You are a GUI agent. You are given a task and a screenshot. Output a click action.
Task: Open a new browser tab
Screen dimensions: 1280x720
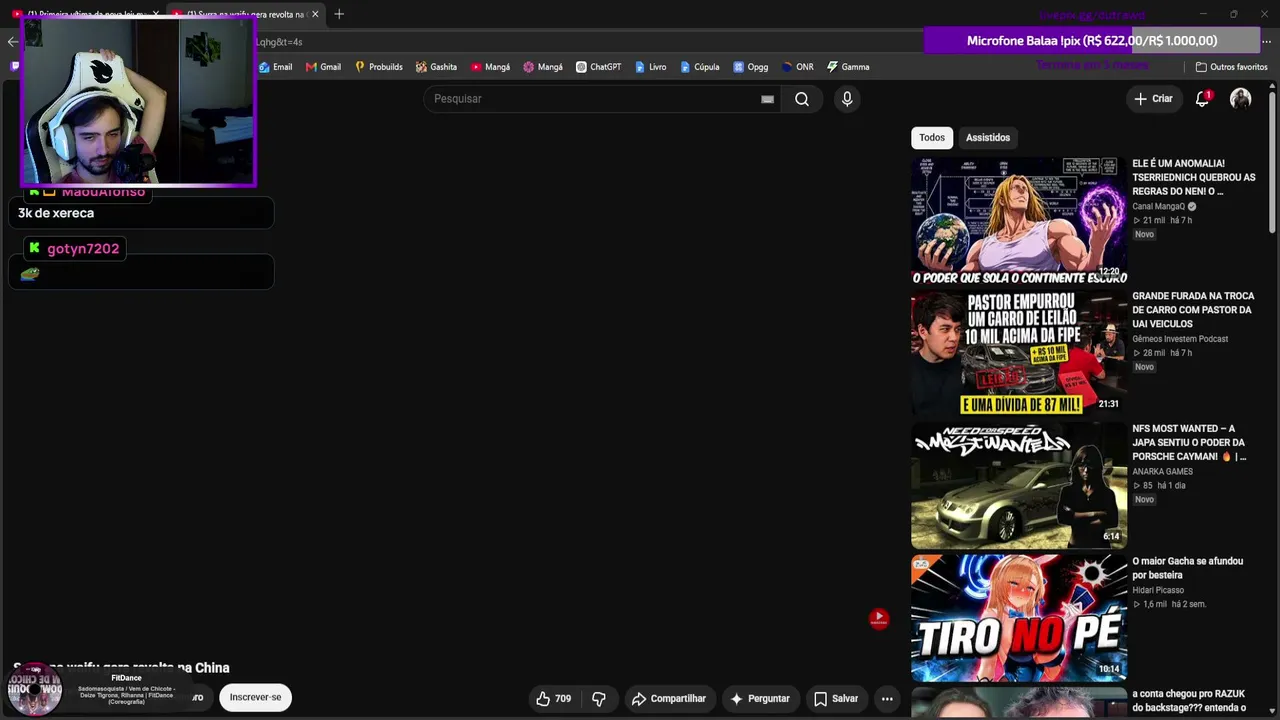(339, 14)
